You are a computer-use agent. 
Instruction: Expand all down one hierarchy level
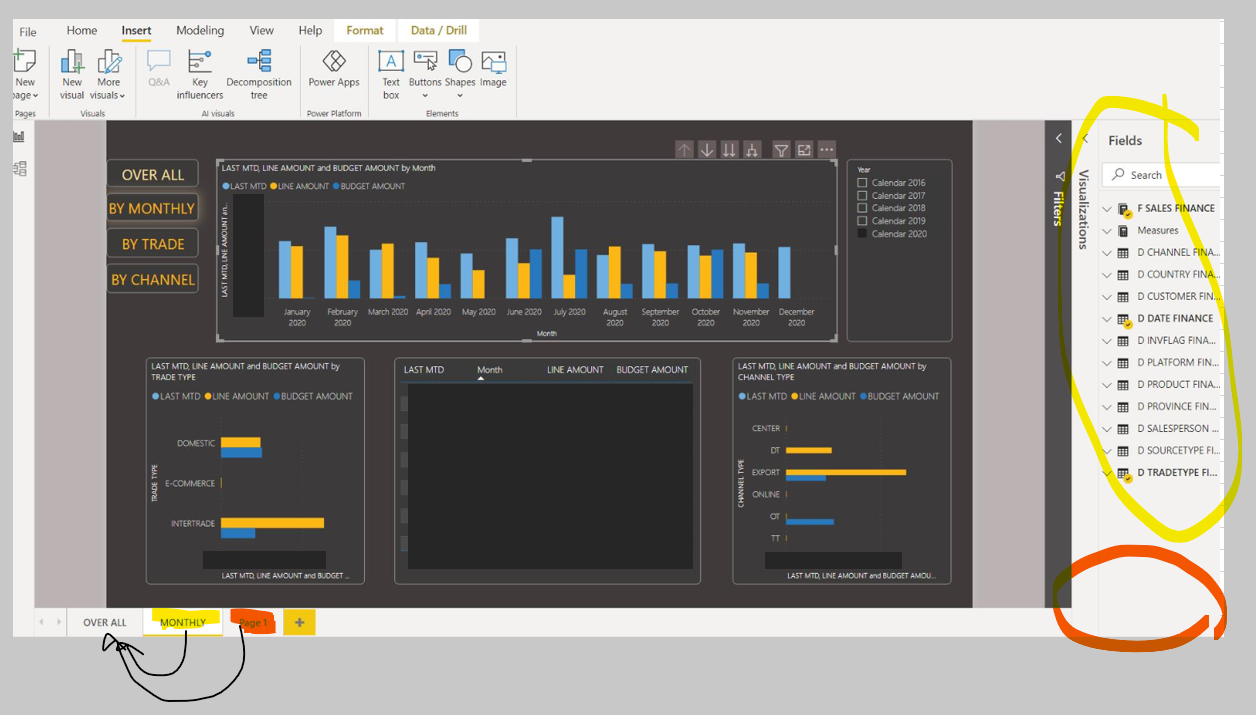tap(752, 150)
